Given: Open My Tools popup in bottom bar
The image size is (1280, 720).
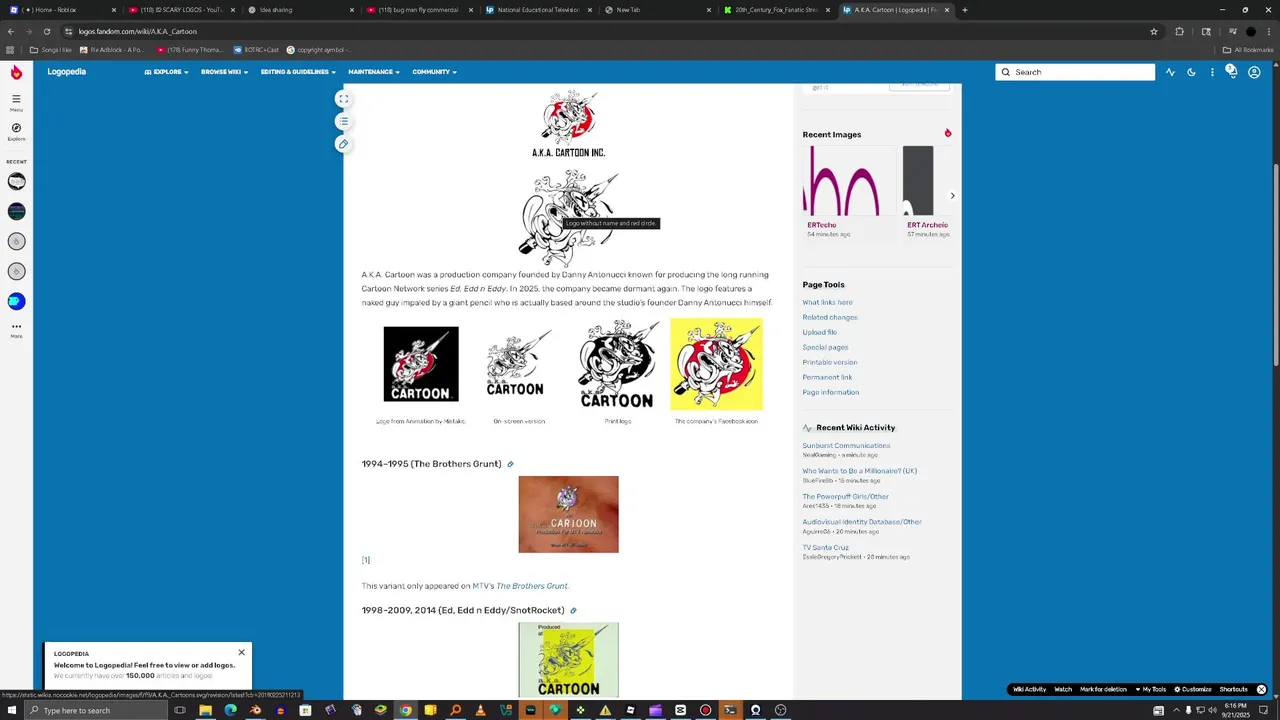Looking at the screenshot, I should [x=1151, y=689].
